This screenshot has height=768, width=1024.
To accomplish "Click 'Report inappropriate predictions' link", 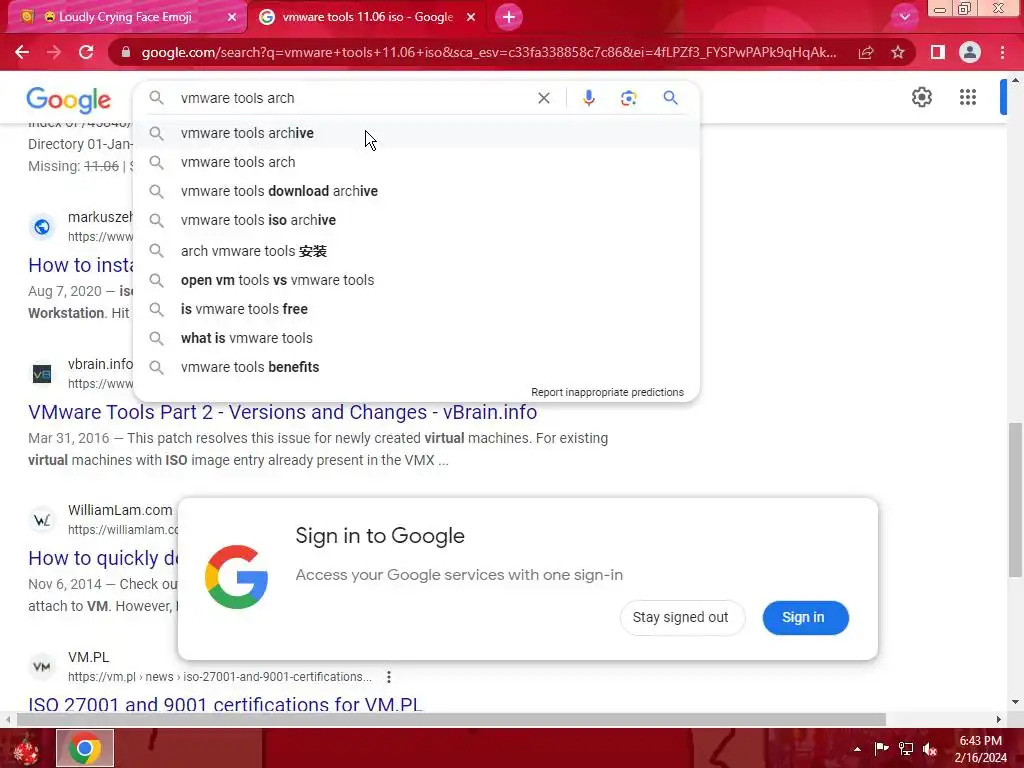I will click(x=607, y=392).
